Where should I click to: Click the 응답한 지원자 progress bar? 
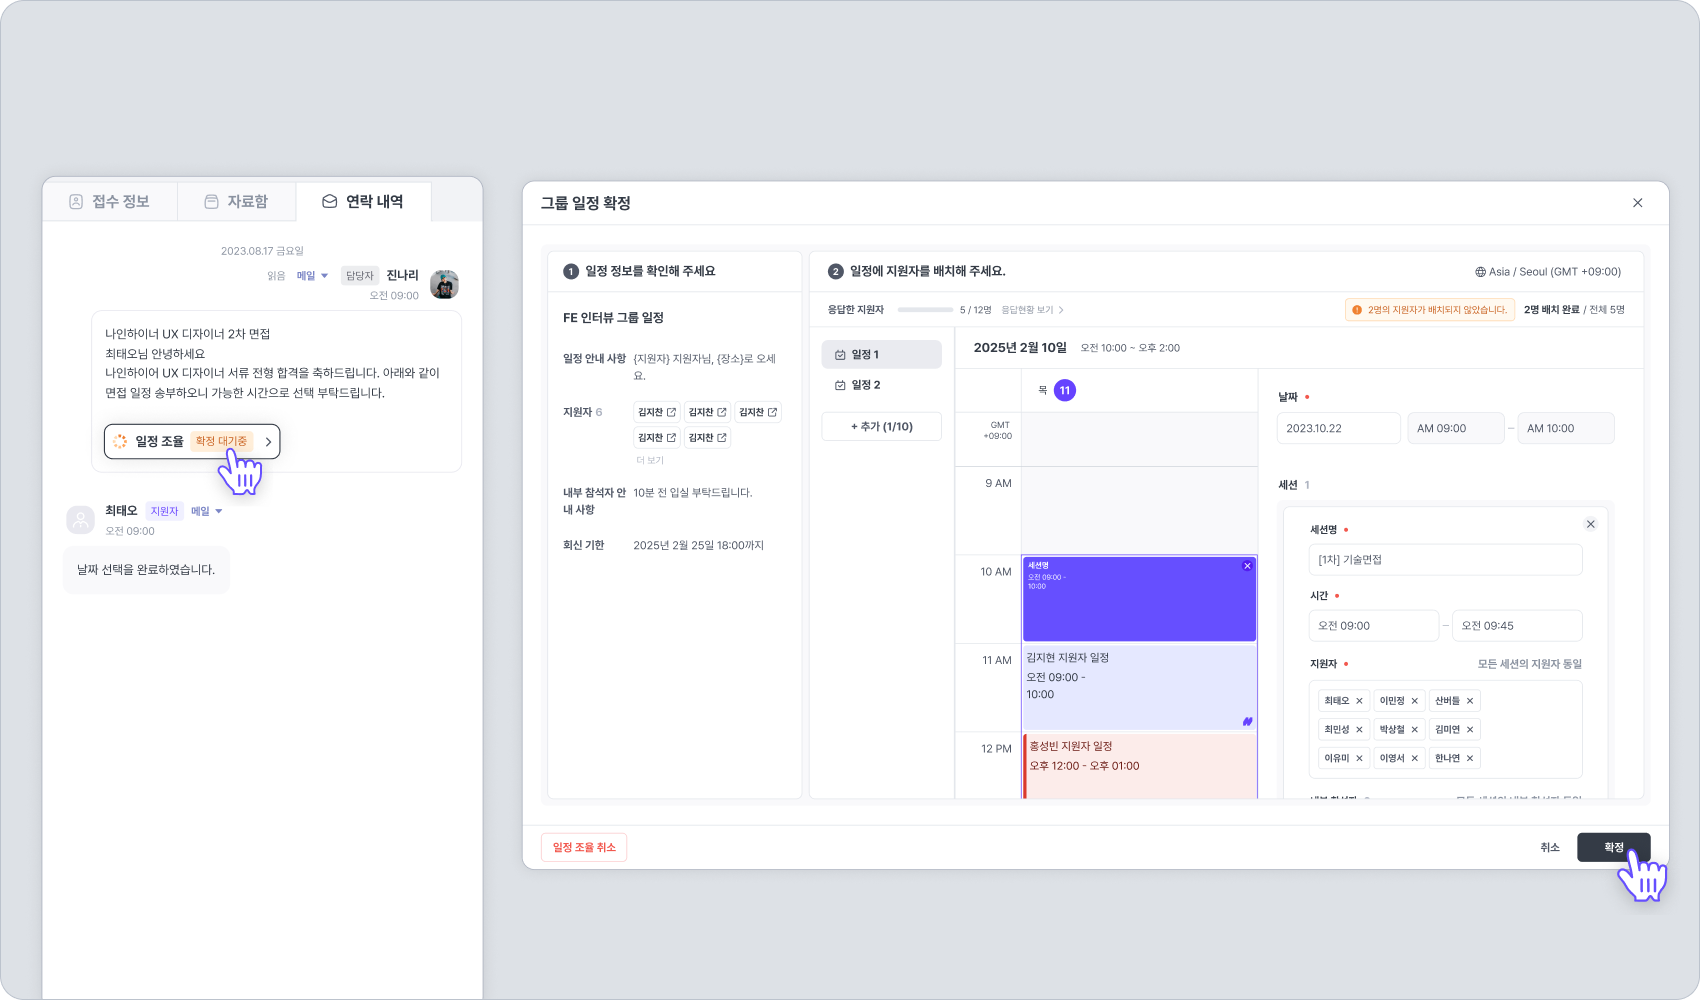click(925, 310)
